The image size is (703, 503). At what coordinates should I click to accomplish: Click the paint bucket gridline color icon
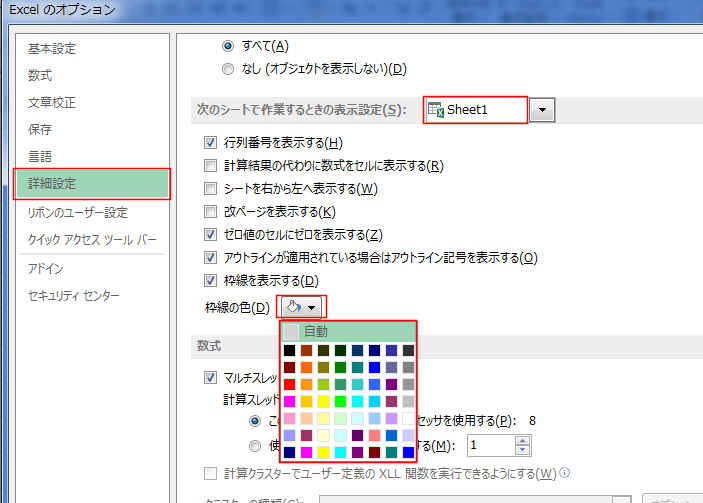pyautogui.click(x=294, y=307)
